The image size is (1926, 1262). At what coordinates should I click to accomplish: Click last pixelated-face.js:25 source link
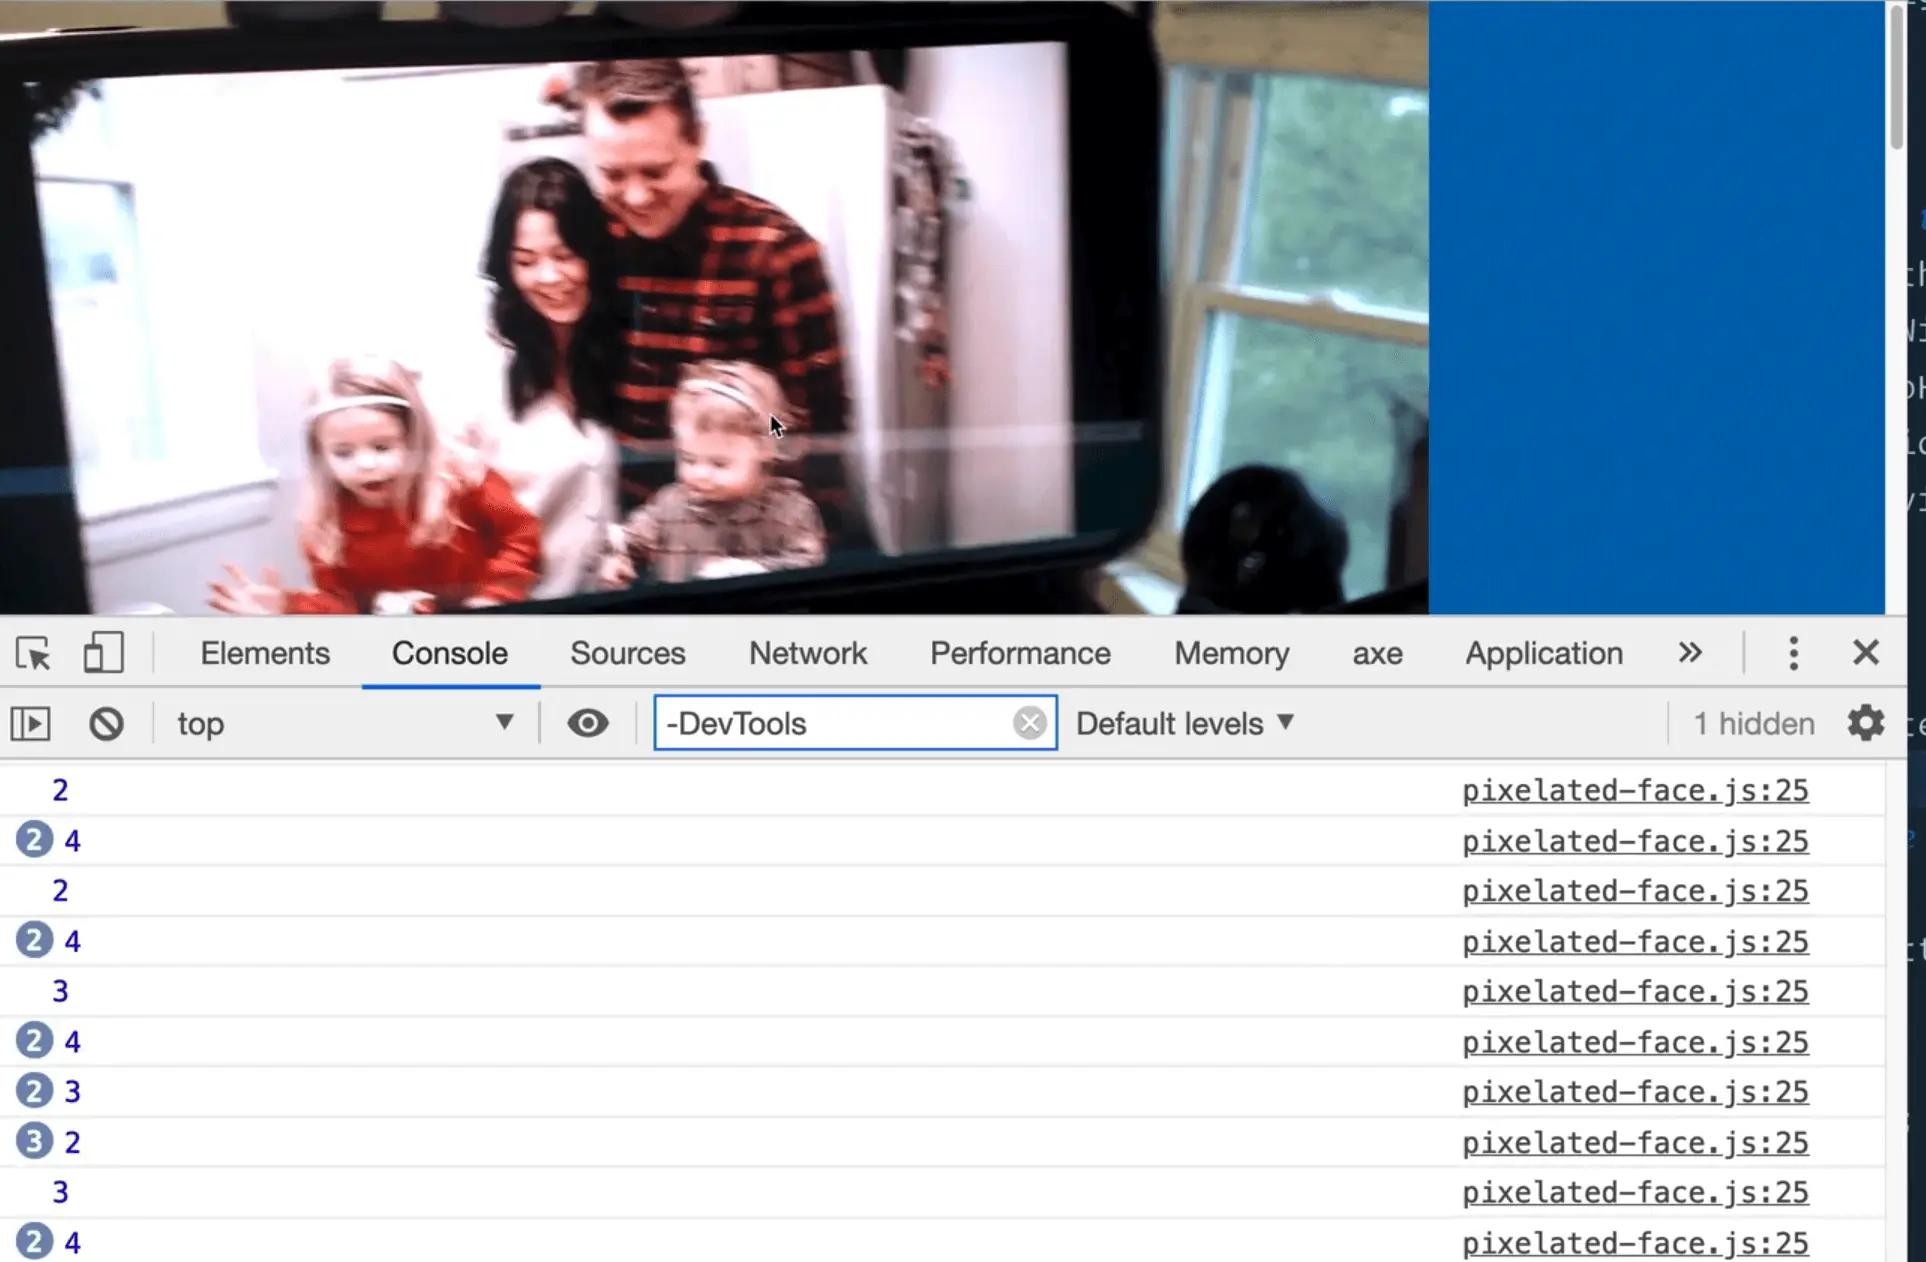(x=1635, y=1243)
